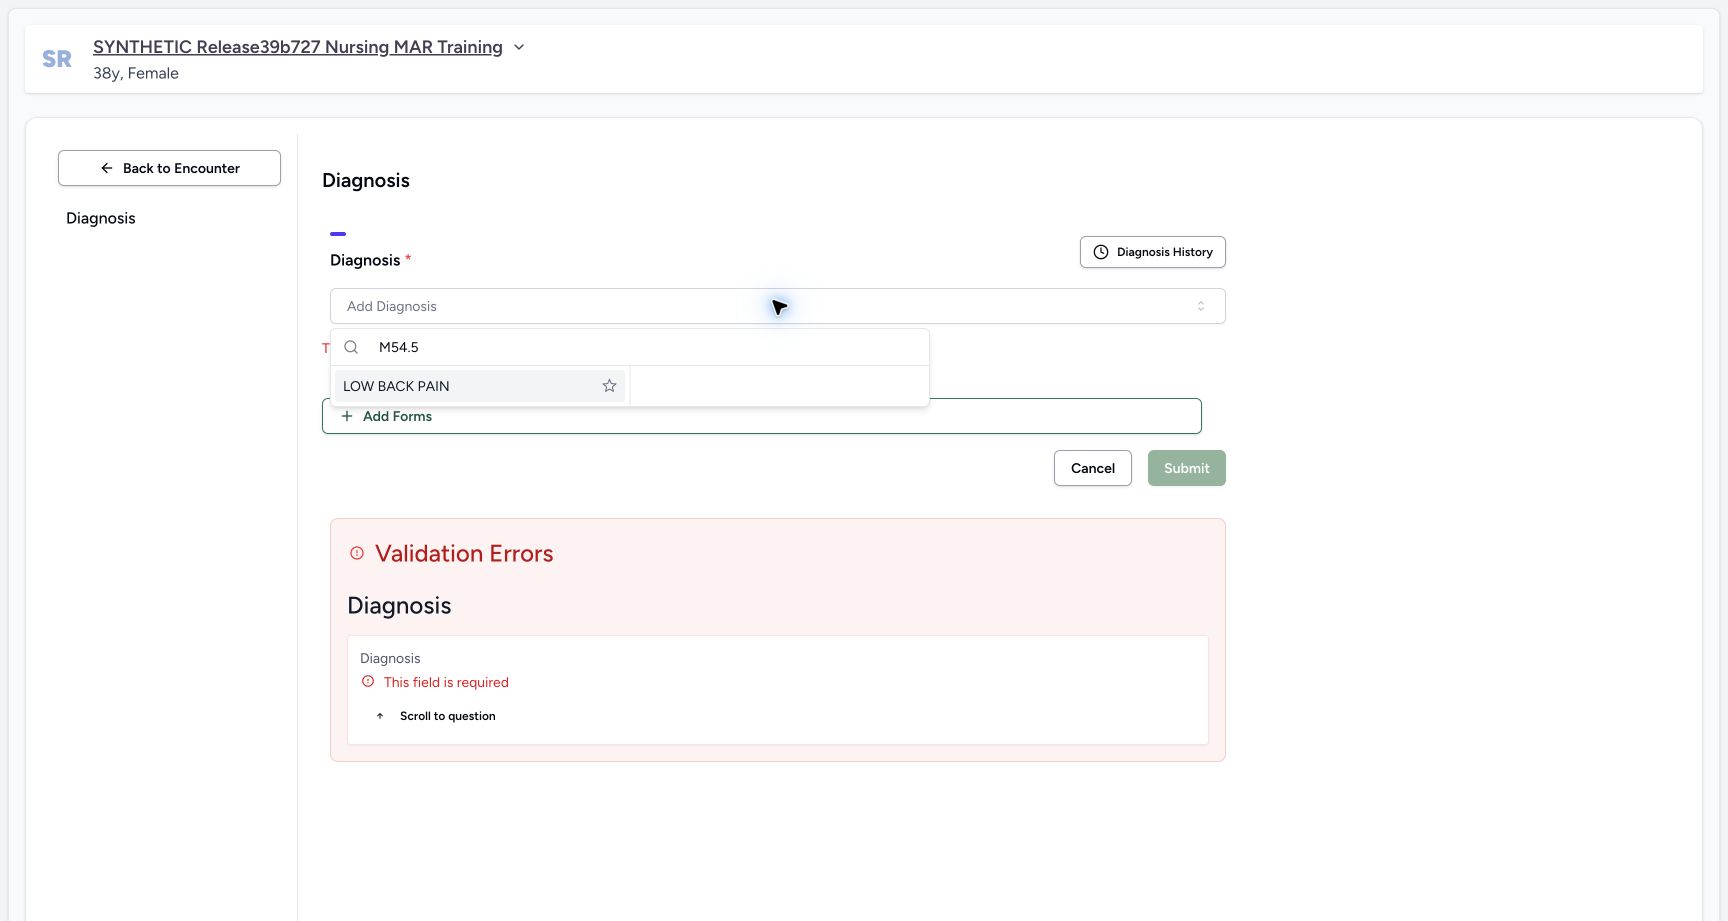
Task: Click the SR patient avatar
Action: tap(57, 59)
